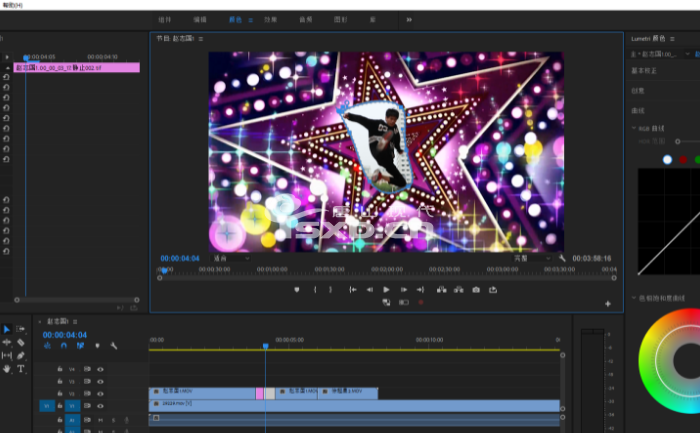Viewport: 700px width, 433px height.
Task: Hide track V2 output with eye
Action: click(x=100, y=394)
